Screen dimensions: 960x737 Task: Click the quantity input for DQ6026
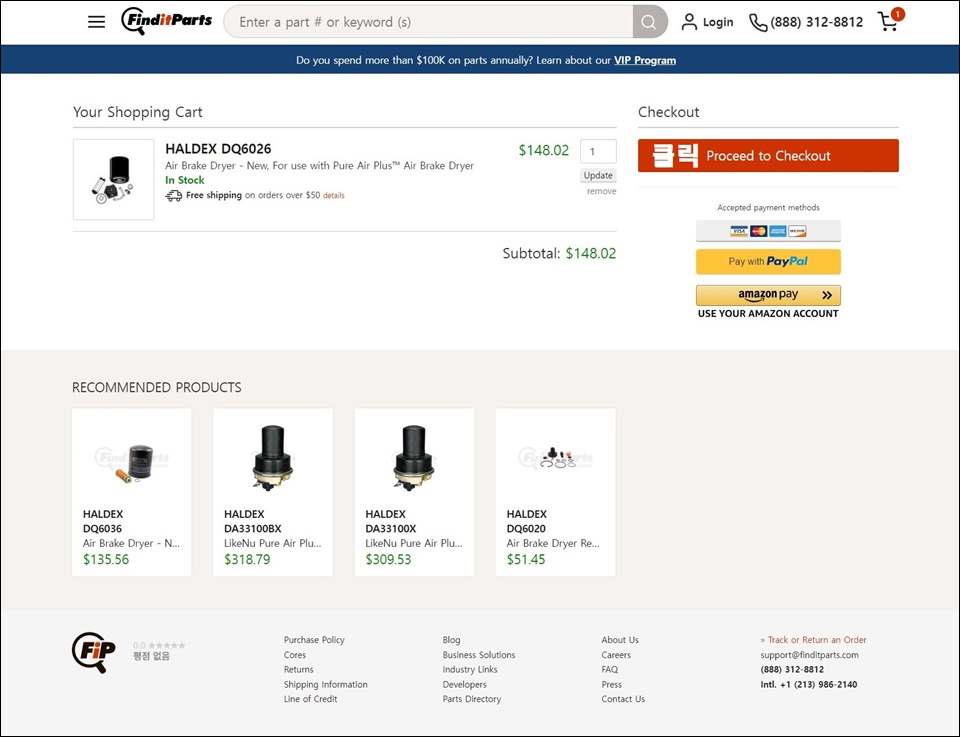click(598, 151)
